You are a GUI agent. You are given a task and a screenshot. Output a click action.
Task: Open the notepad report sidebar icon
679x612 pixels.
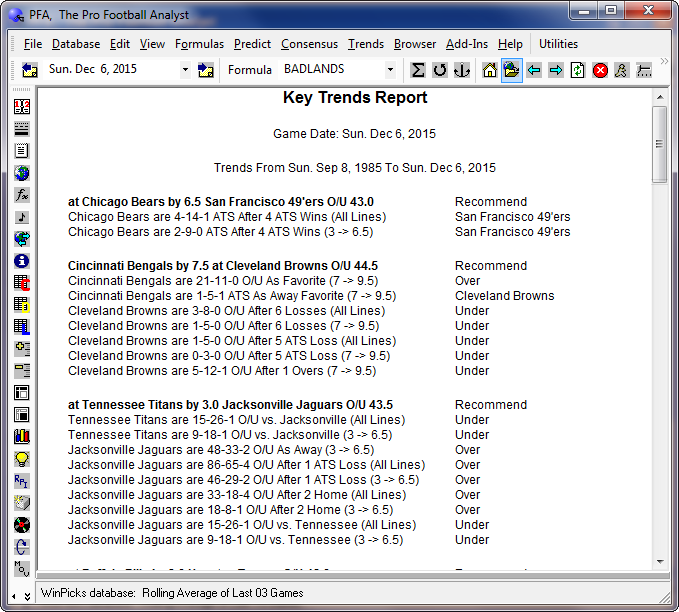pyautogui.click(x=22, y=151)
